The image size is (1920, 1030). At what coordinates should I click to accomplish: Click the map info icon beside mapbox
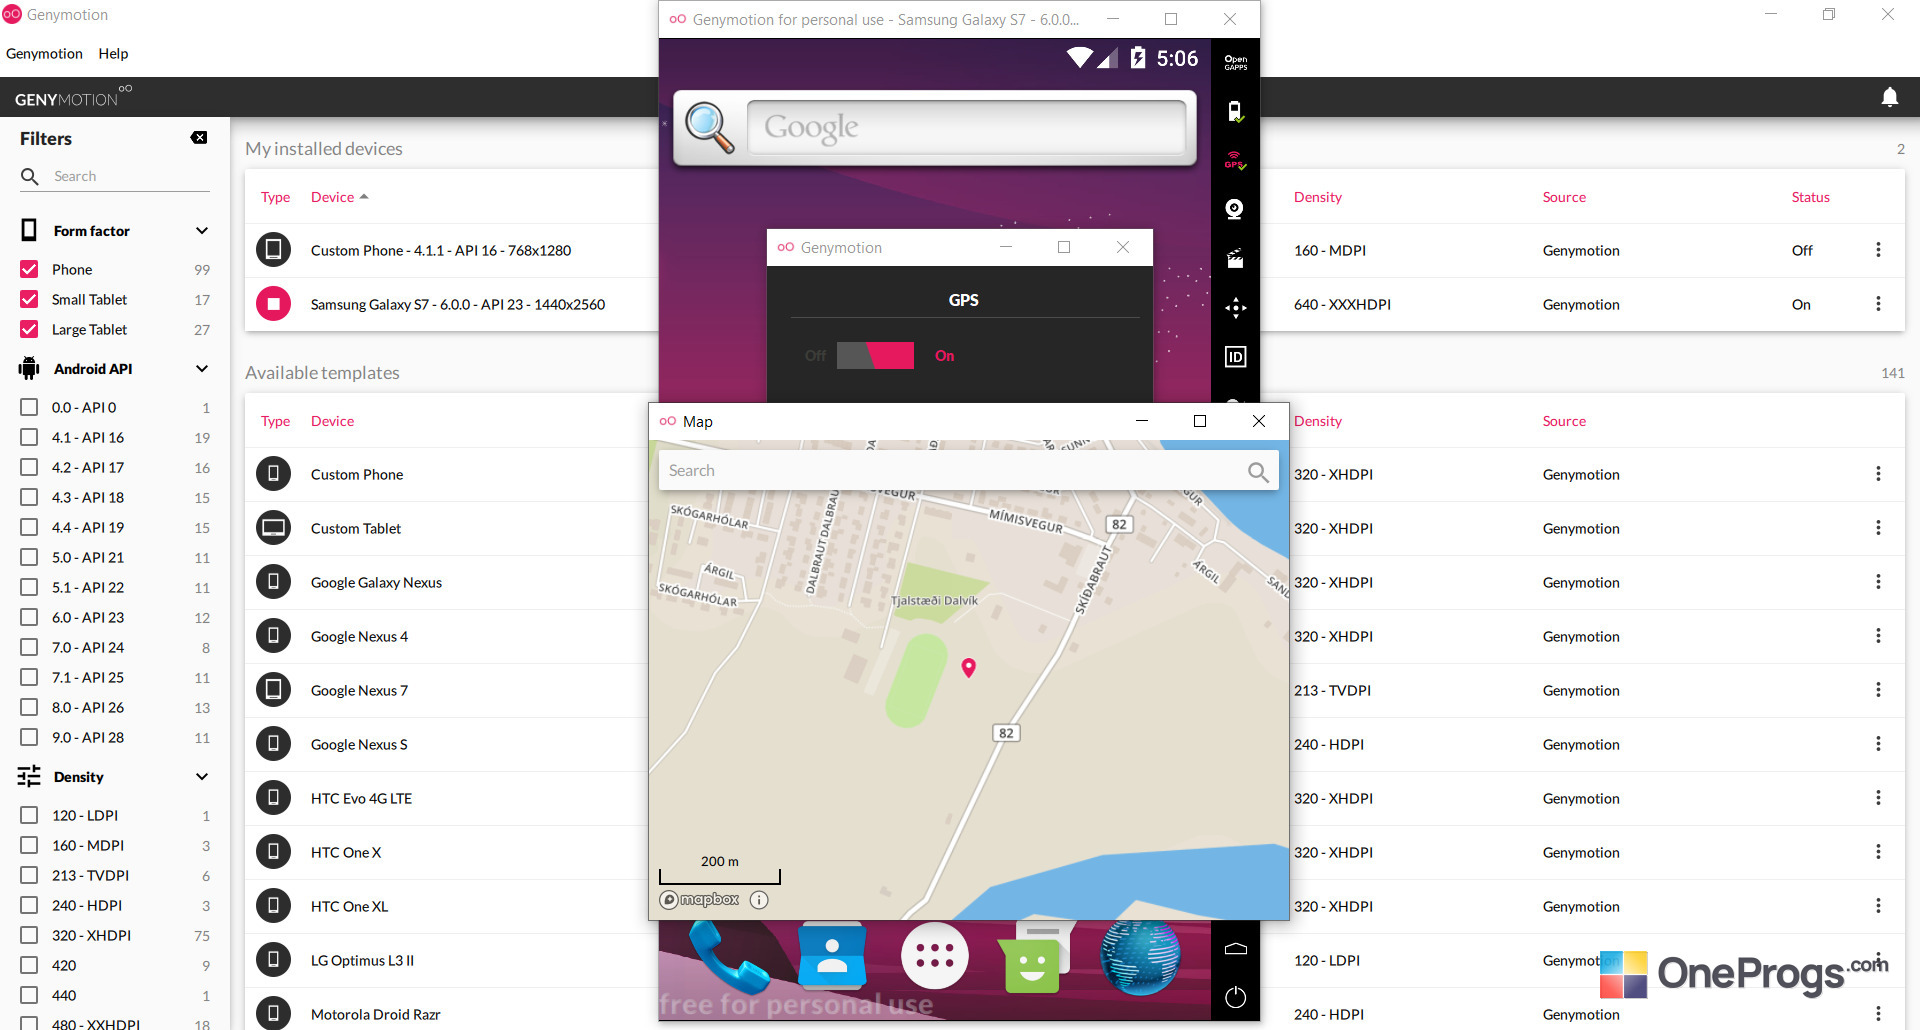759,900
